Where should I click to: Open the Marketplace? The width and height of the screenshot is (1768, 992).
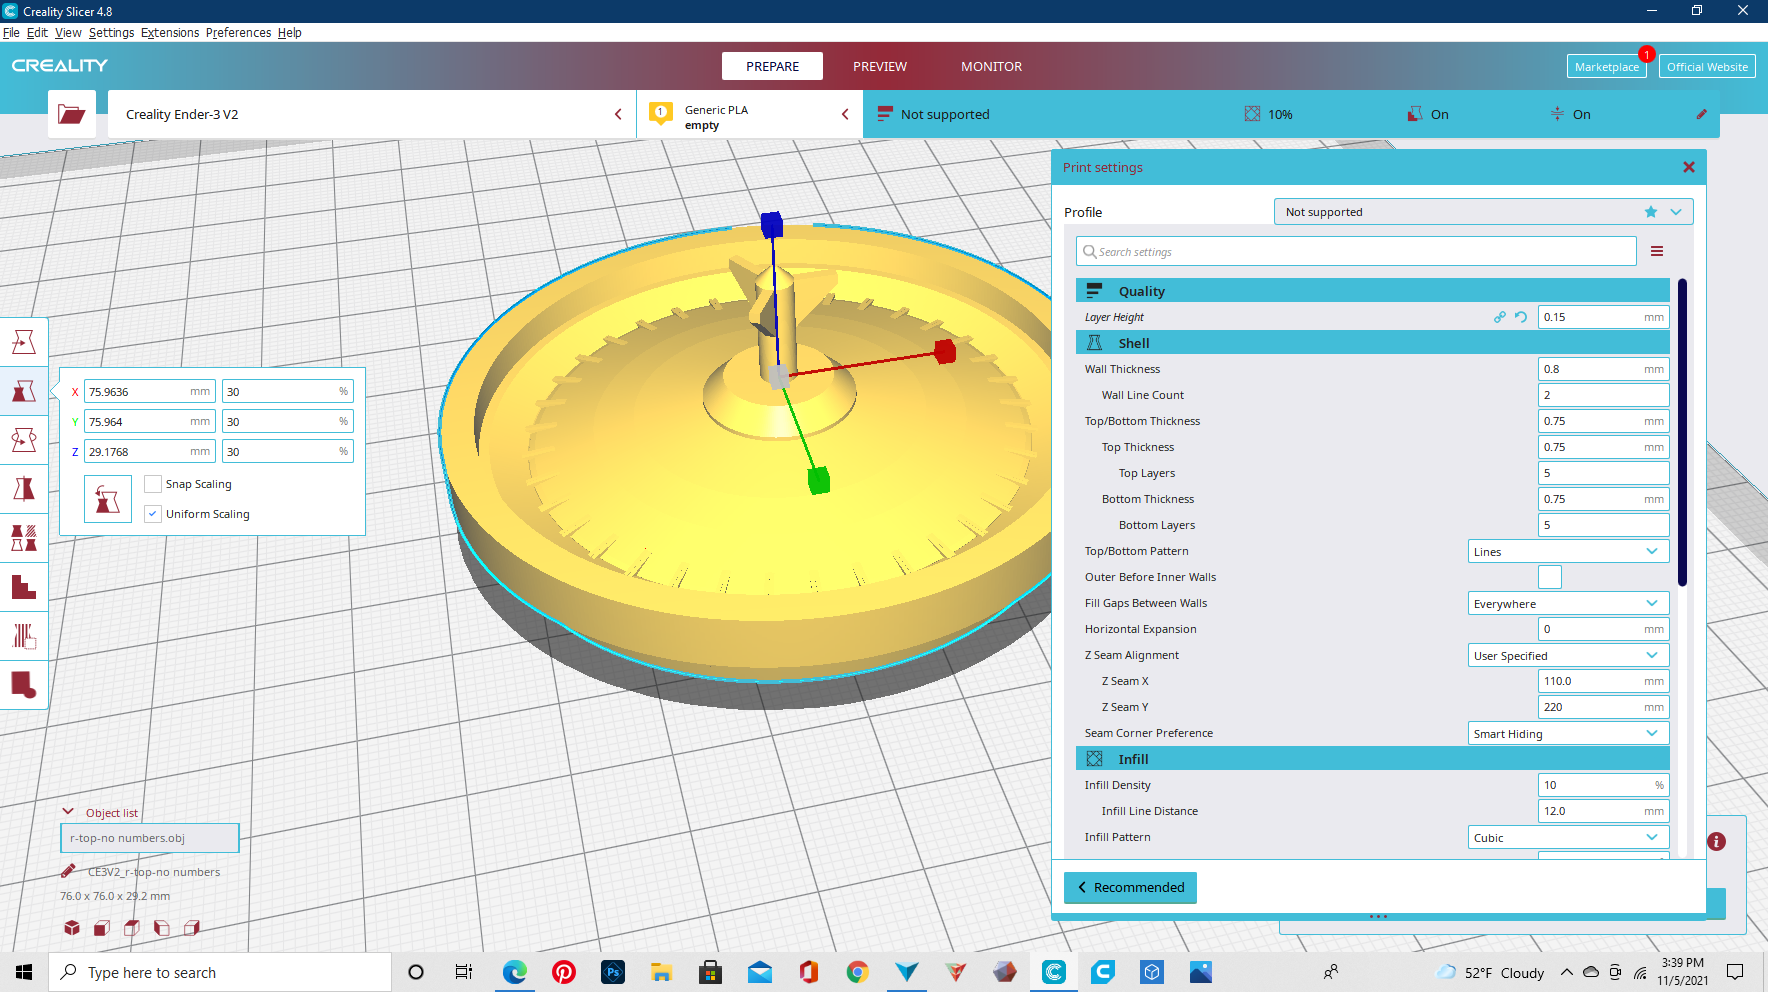click(x=1606, y=66)
